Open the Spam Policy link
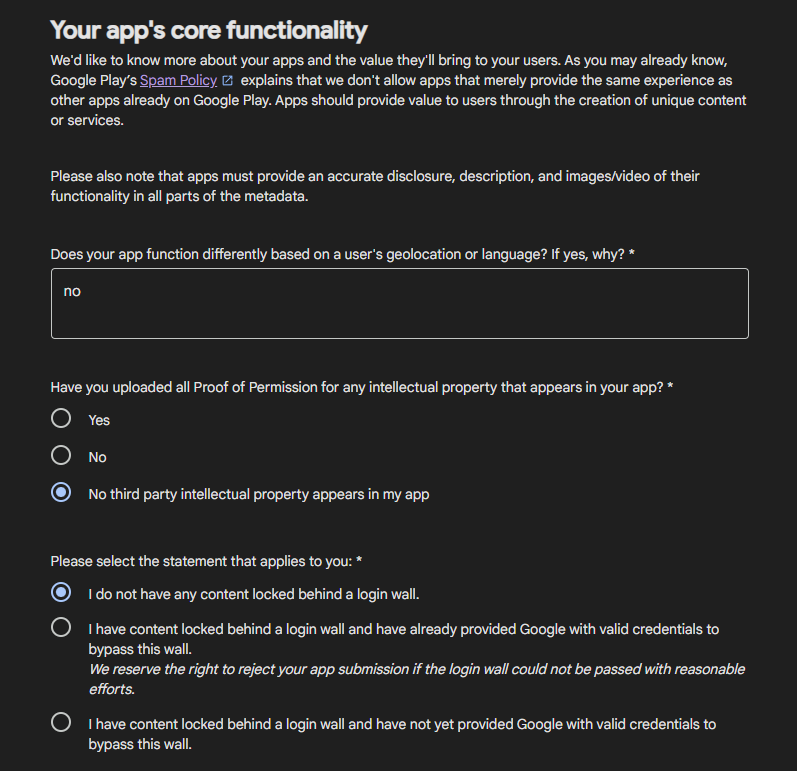Viewport: 797px width, 771px height. 178,80
